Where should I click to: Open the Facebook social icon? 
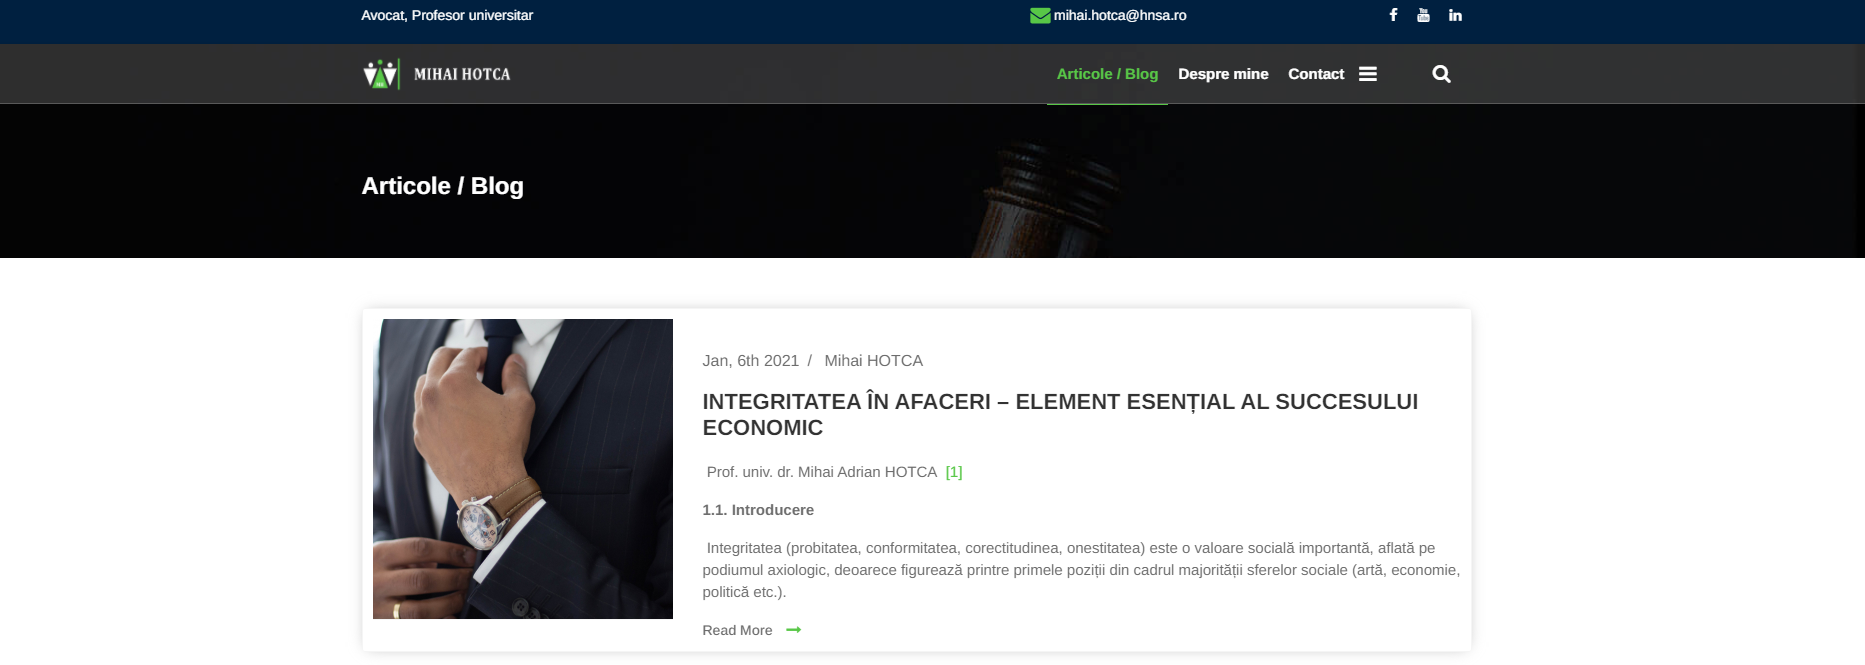(x=1393, y=15)
